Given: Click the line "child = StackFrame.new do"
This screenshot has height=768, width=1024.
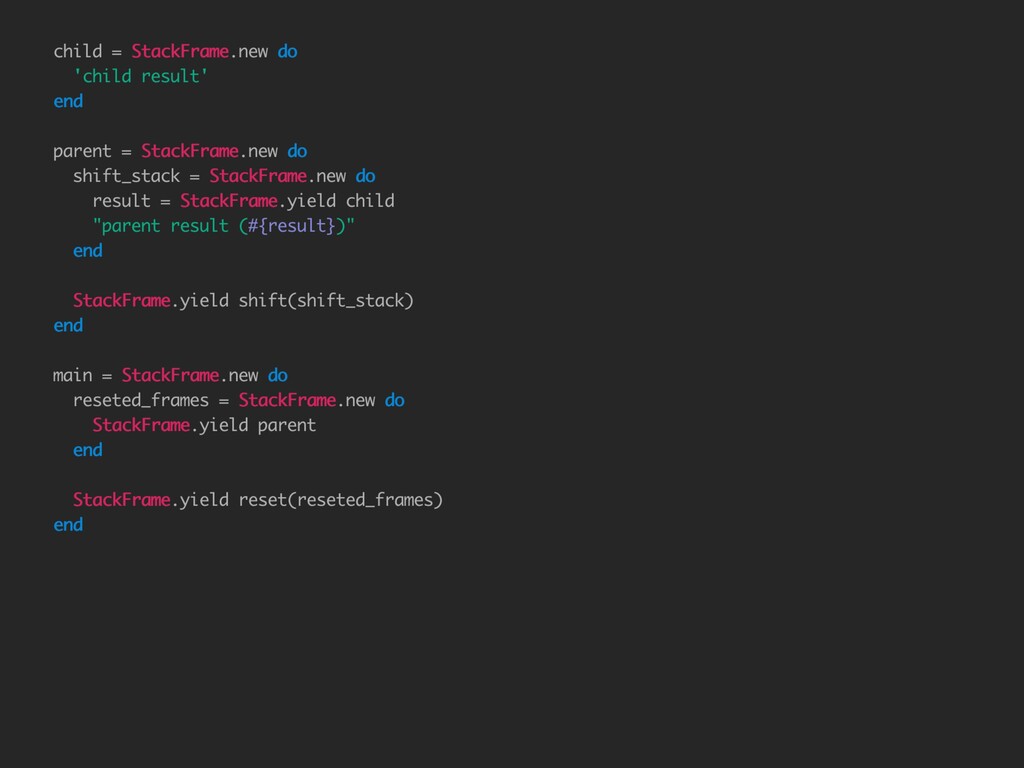Looking at the screenshot, I should point(175,52).
